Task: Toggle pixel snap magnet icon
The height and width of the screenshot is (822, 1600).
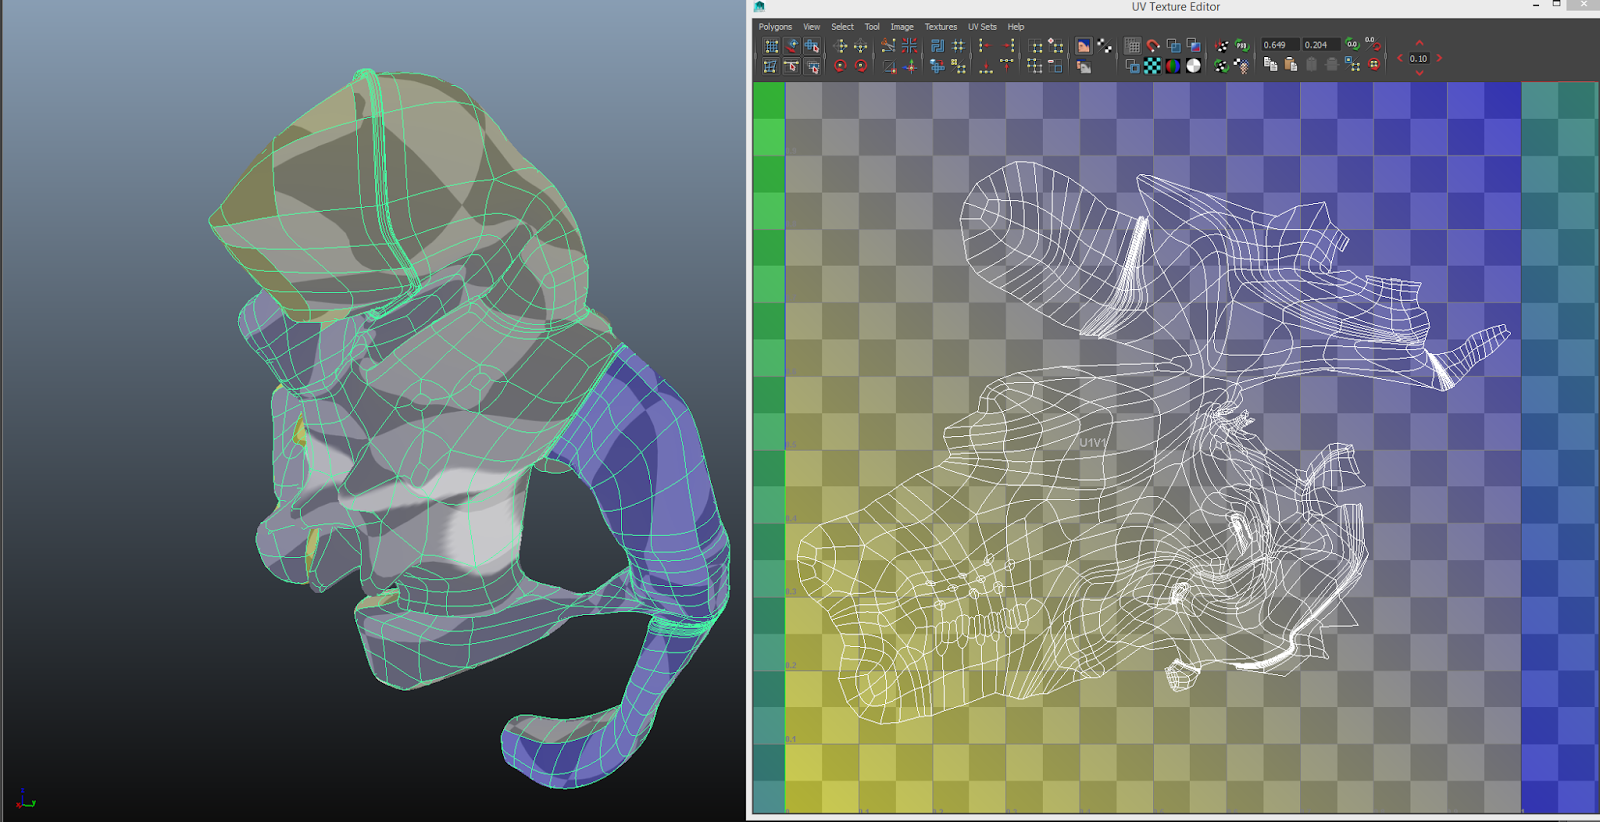Action: tap(1153, 45)
